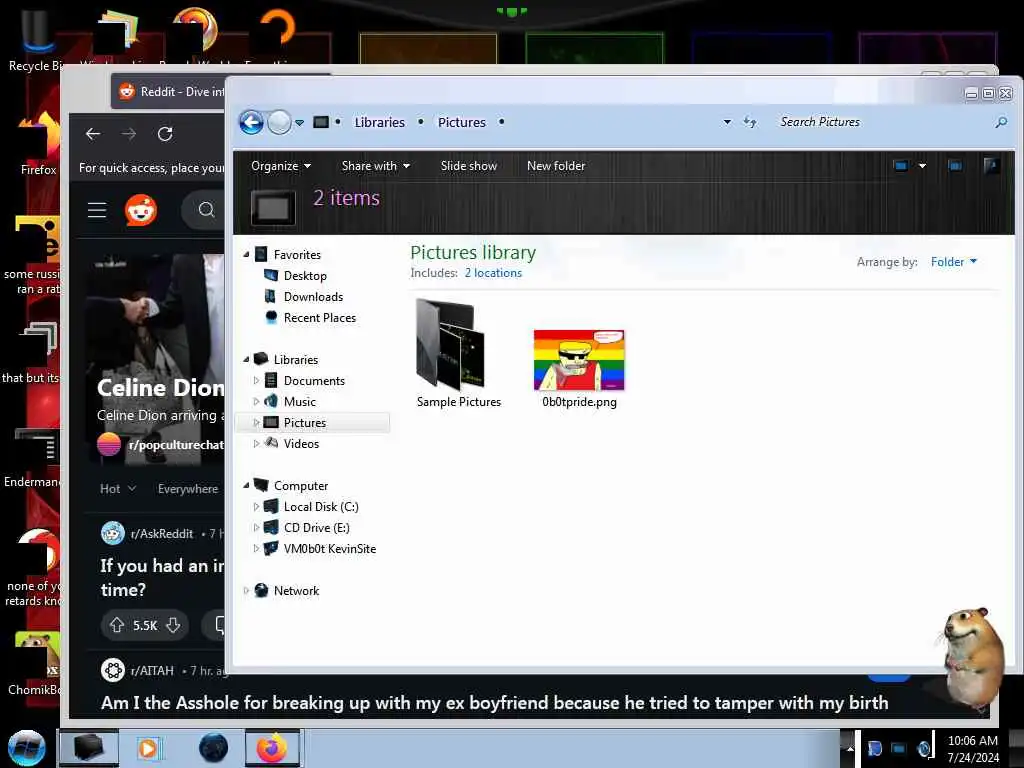Reload the Reddit page in Firefox
1024x768 pixels.
tap(165, 134)
